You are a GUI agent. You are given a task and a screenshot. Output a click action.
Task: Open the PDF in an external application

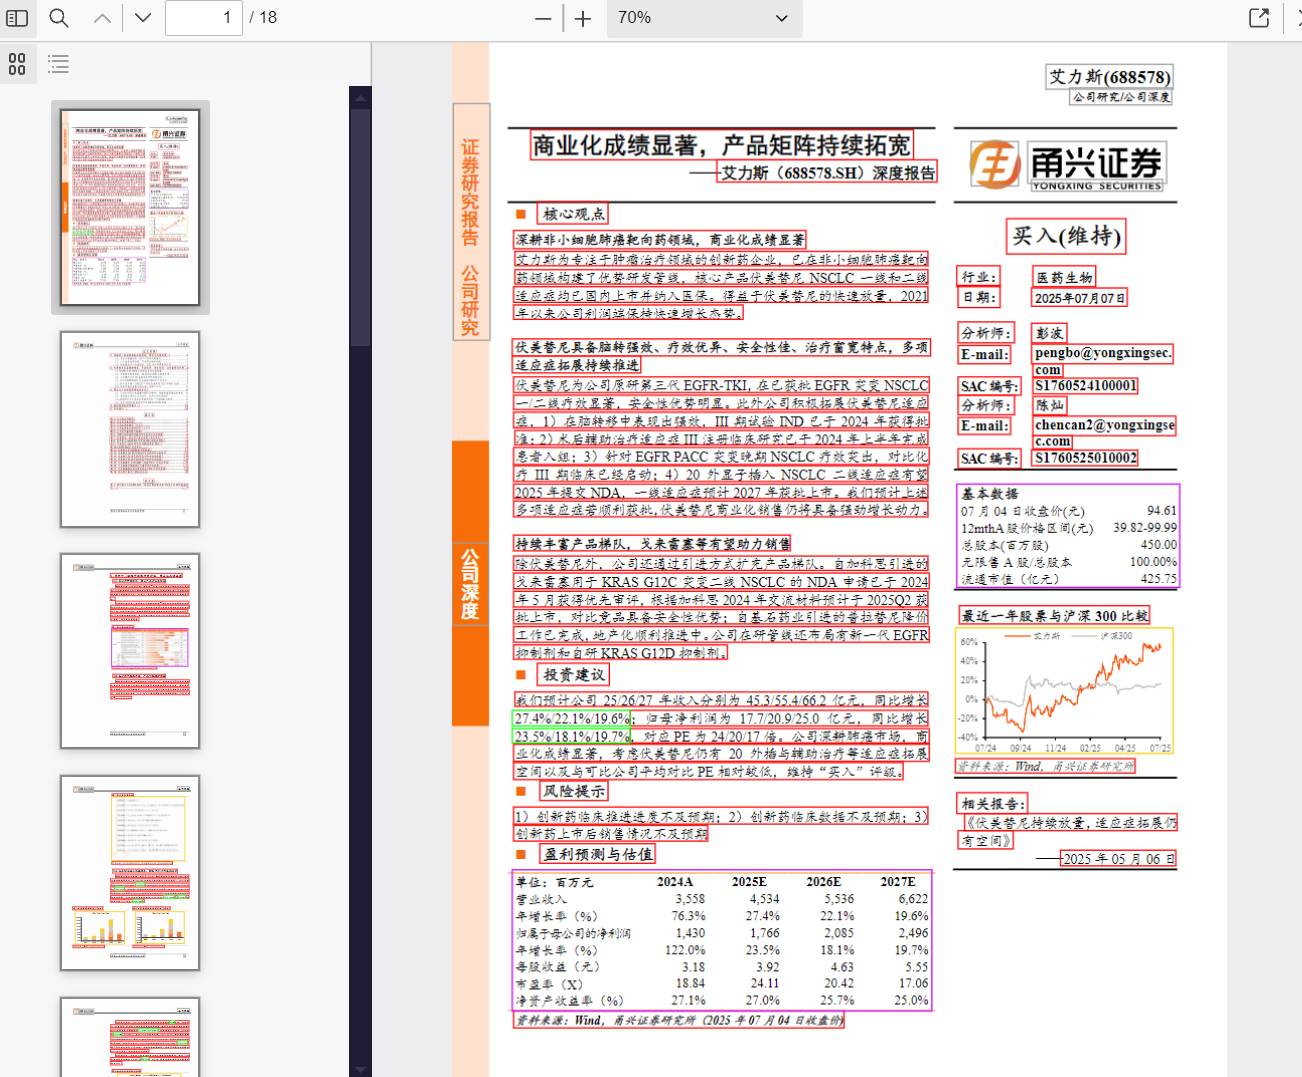tap(1259, 18)
